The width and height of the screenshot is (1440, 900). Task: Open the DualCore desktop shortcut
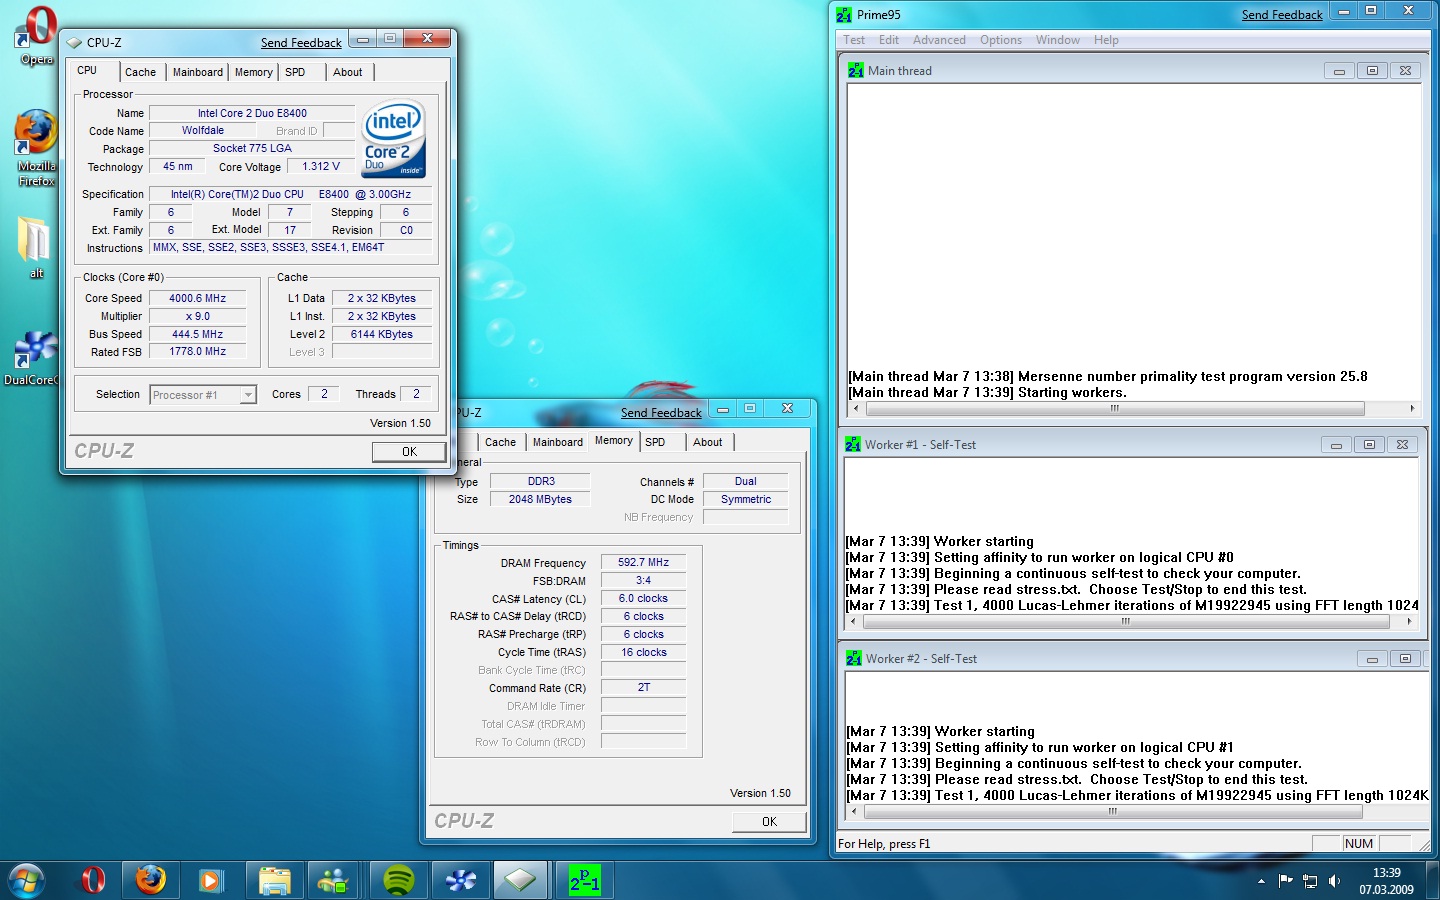[x=34, y=357]
